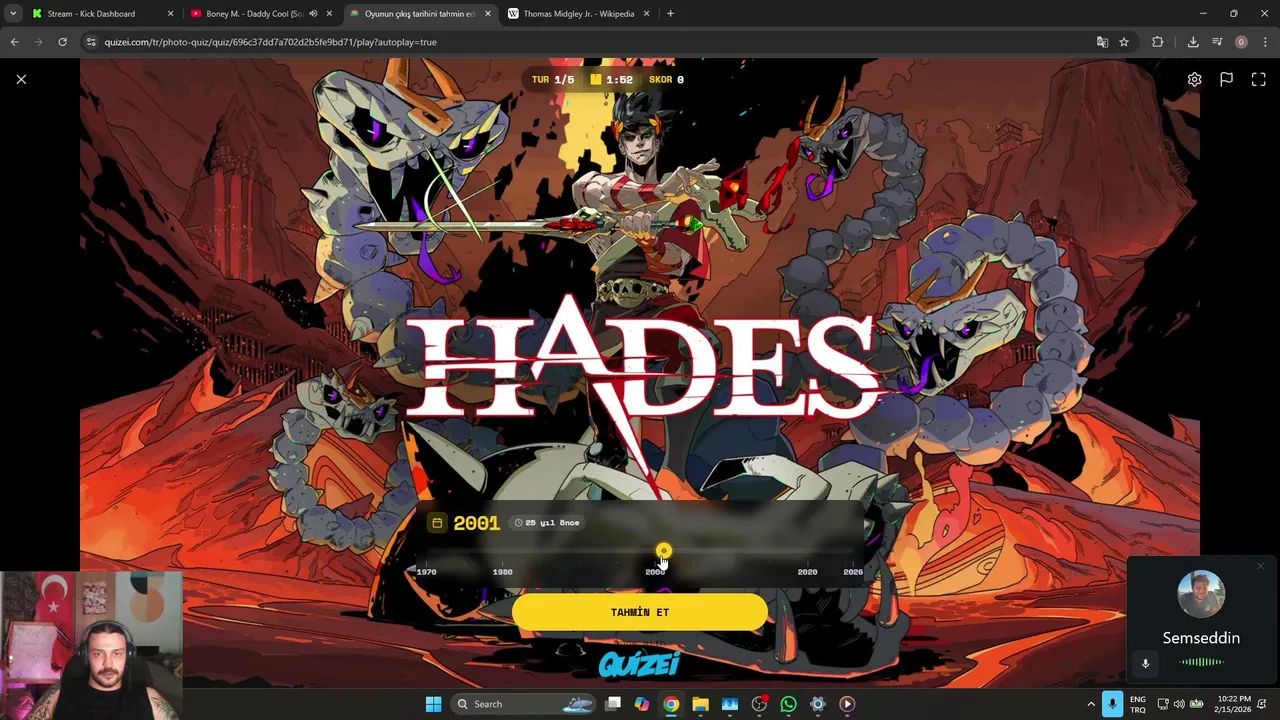View site information icon in address bar
Screen dimensions: 1280x720
click(x=91, y=42)
